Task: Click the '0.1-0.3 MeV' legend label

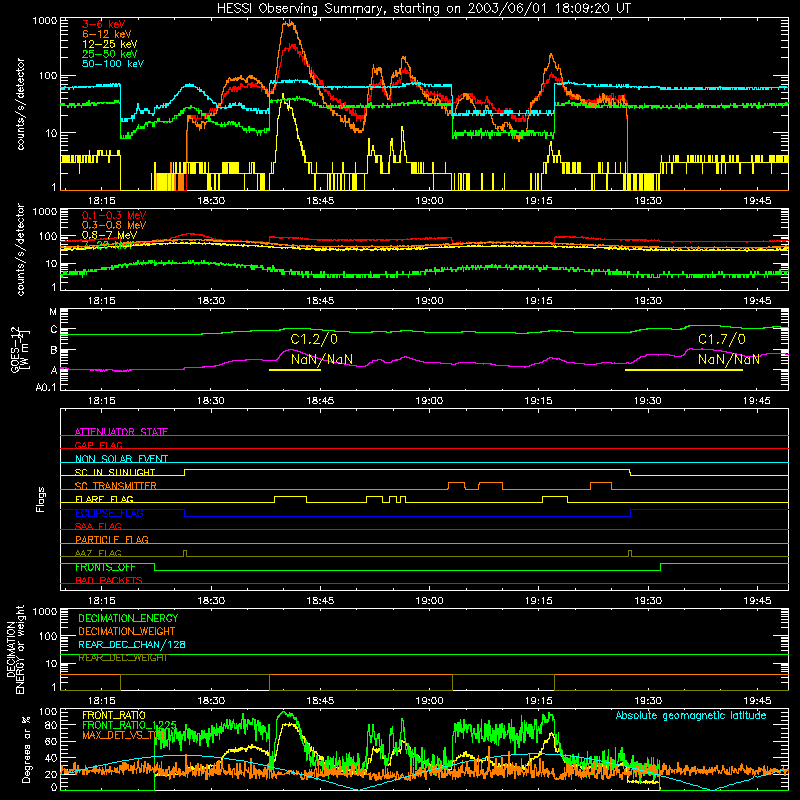Action: pos(114,215)
